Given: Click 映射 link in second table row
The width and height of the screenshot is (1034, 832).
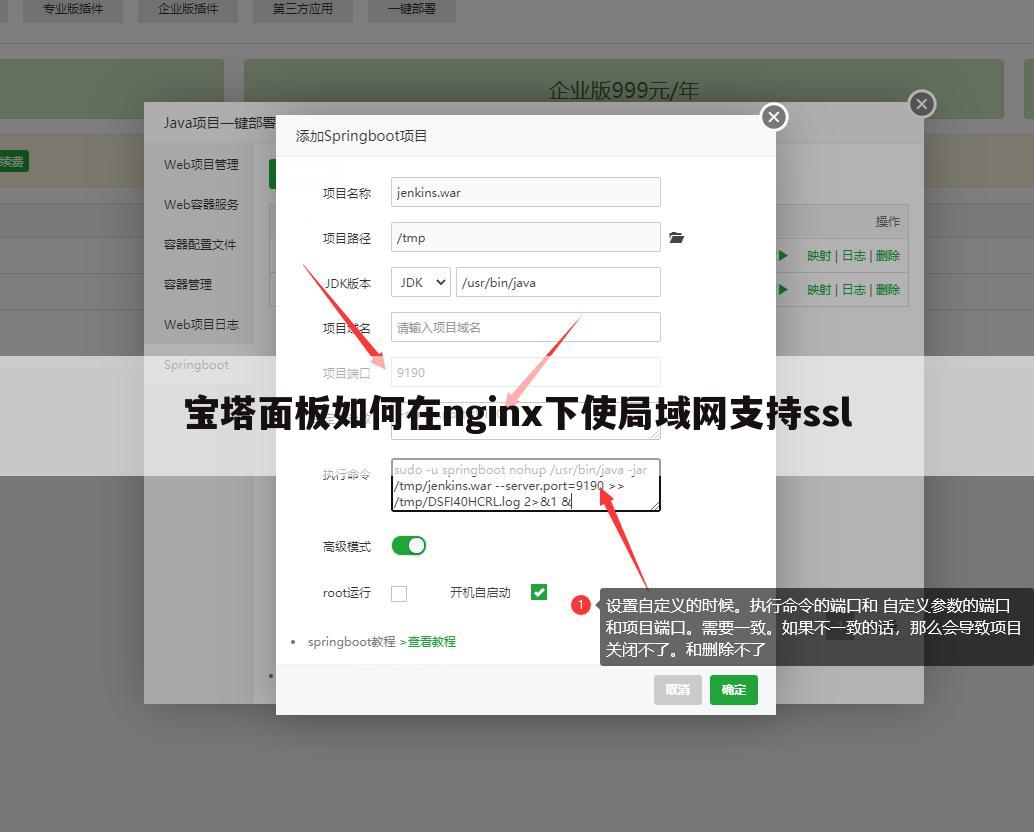Looking at the screenshot, I should point(819,289).
